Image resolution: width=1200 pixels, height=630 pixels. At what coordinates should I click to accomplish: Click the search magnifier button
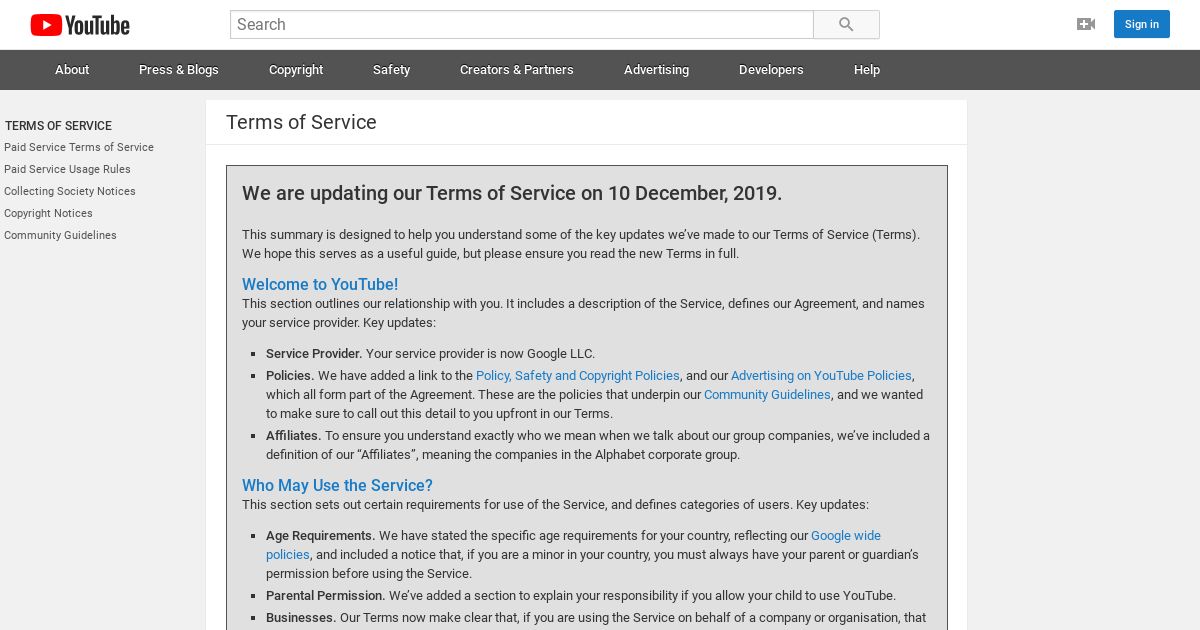point(846,25)
